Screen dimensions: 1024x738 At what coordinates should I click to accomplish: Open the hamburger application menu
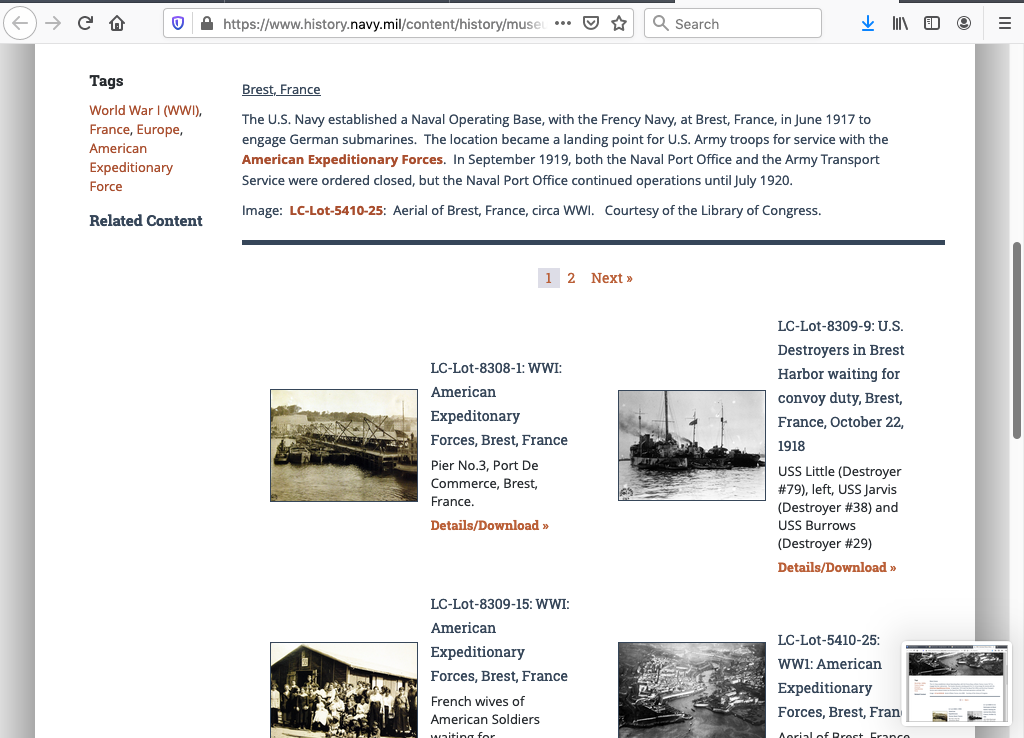coord(1004,23)
